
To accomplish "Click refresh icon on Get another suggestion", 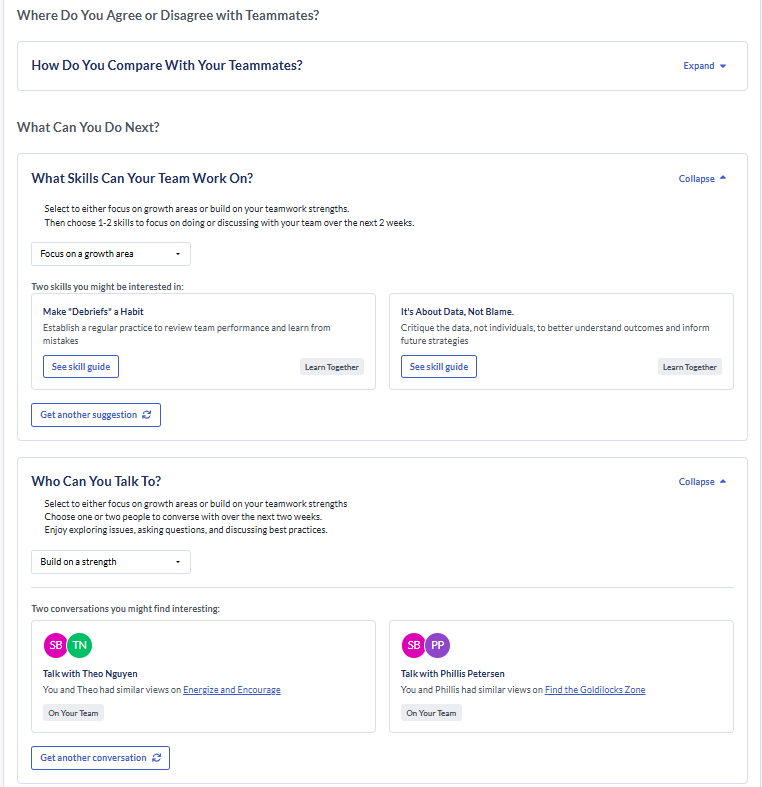I will (147, 415).
